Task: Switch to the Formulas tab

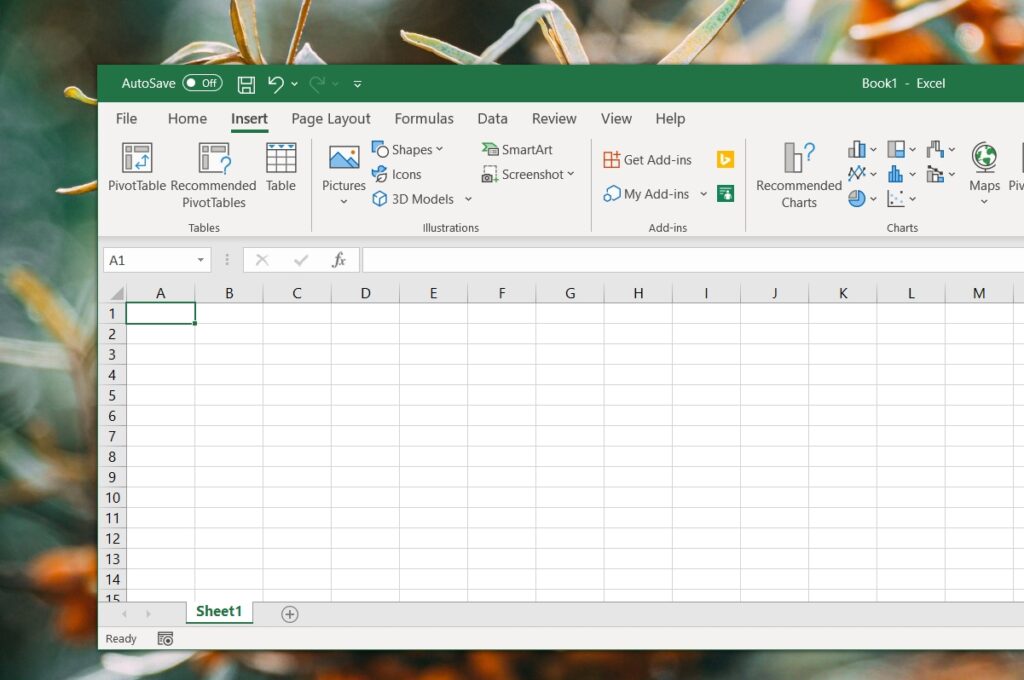Action: tap(424, 118)
